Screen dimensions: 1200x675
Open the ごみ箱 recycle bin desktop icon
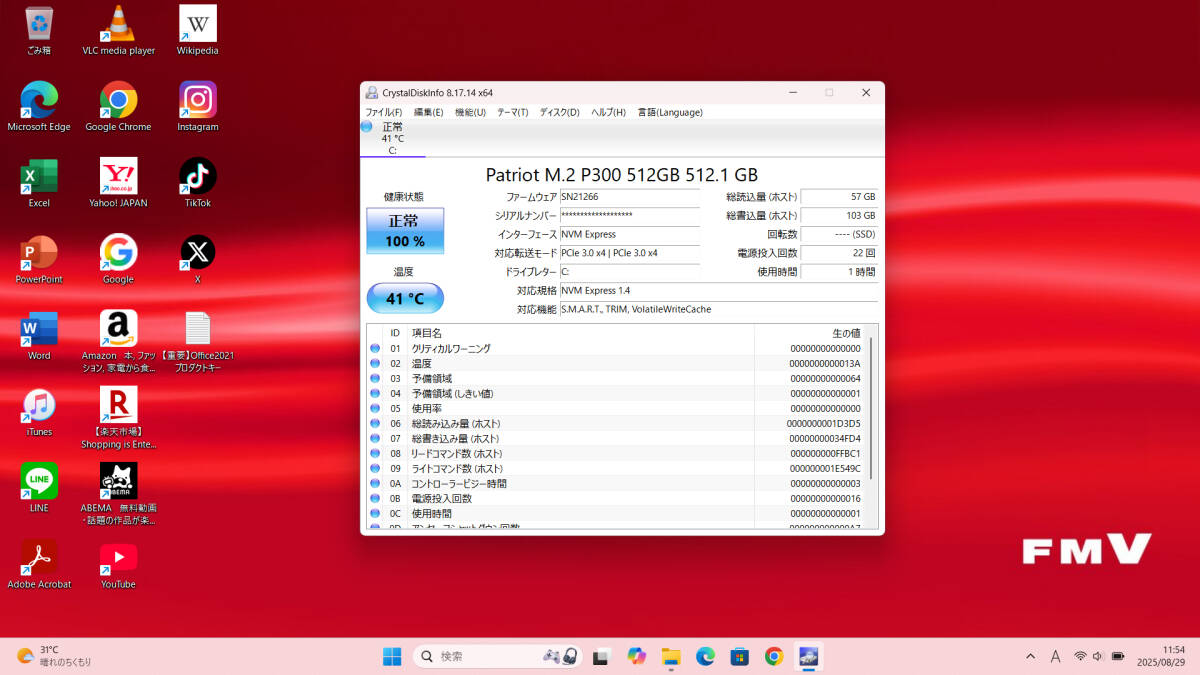pos(39,30)
